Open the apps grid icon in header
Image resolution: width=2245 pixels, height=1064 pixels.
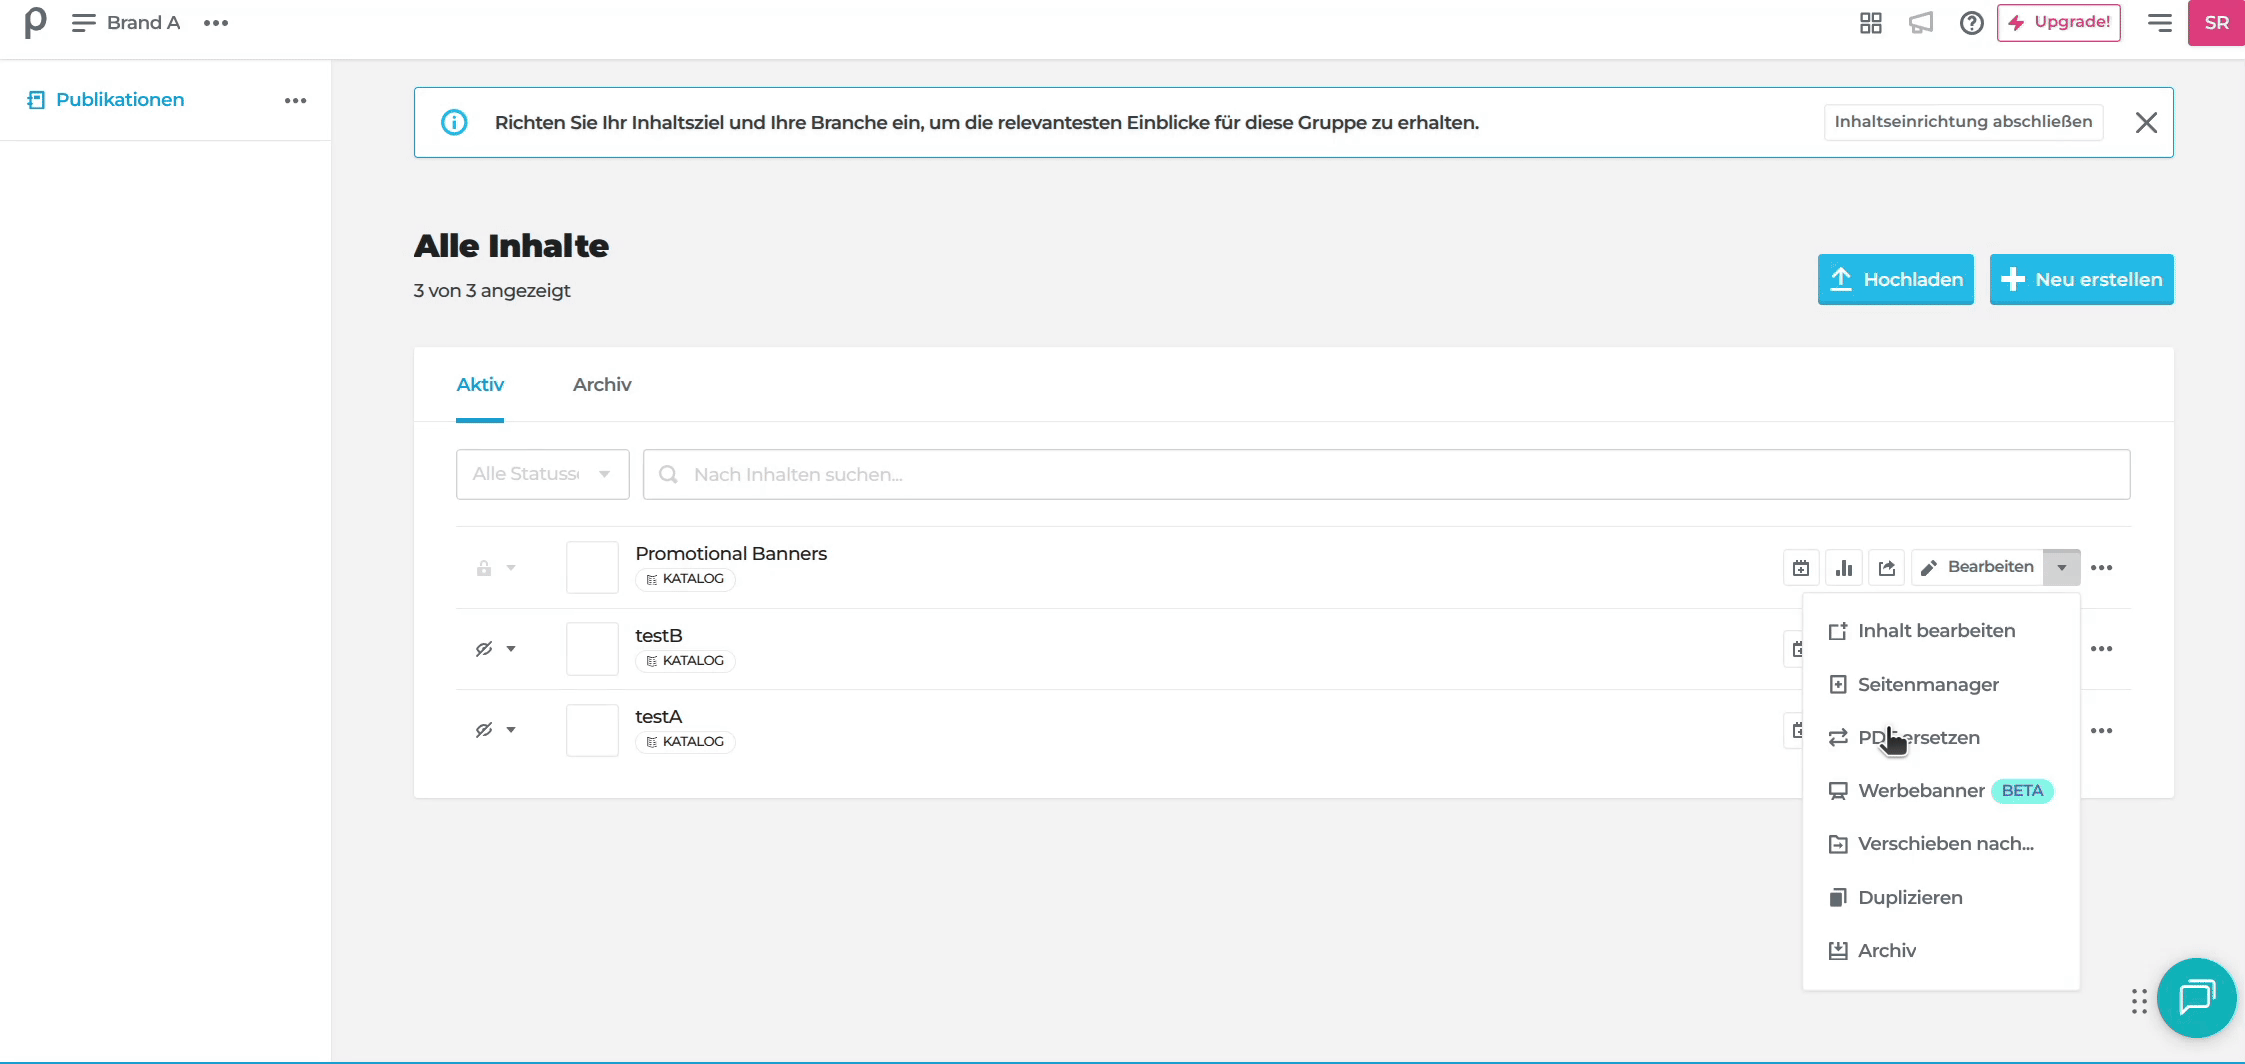[x=1871, y=23]
